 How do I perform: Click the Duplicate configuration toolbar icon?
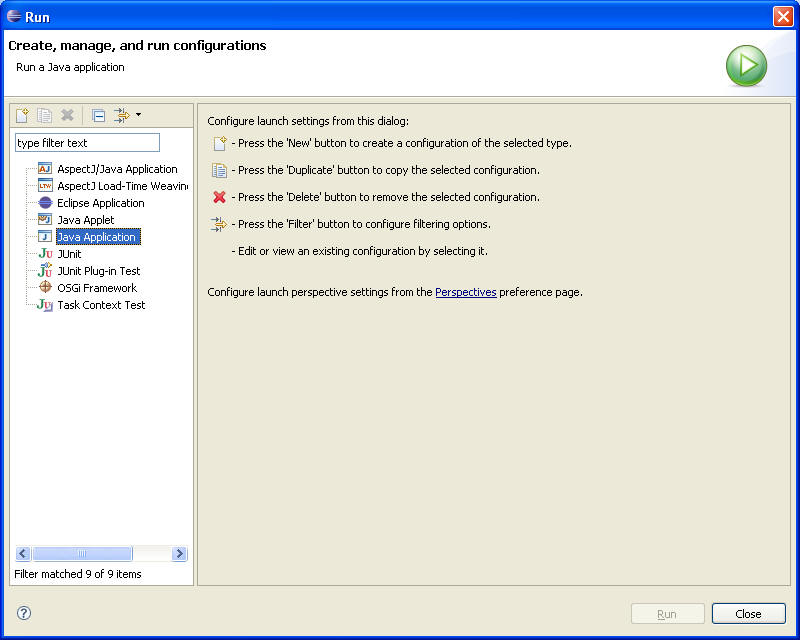coord(45,116)
